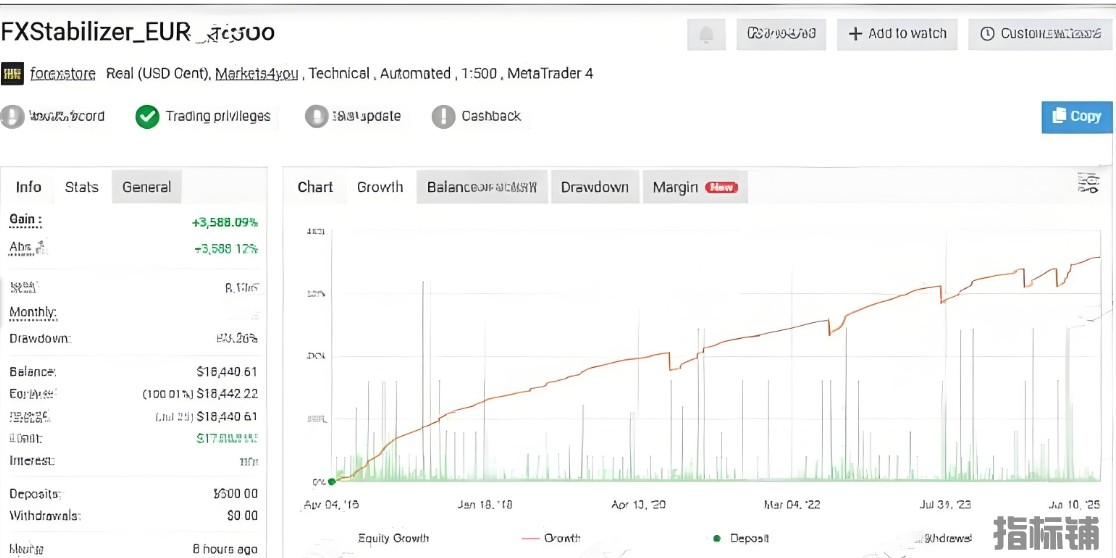The width and height of the screenshot is (1116, 558).
Task: Select the General tab in info panel
Action: point(146,187)
